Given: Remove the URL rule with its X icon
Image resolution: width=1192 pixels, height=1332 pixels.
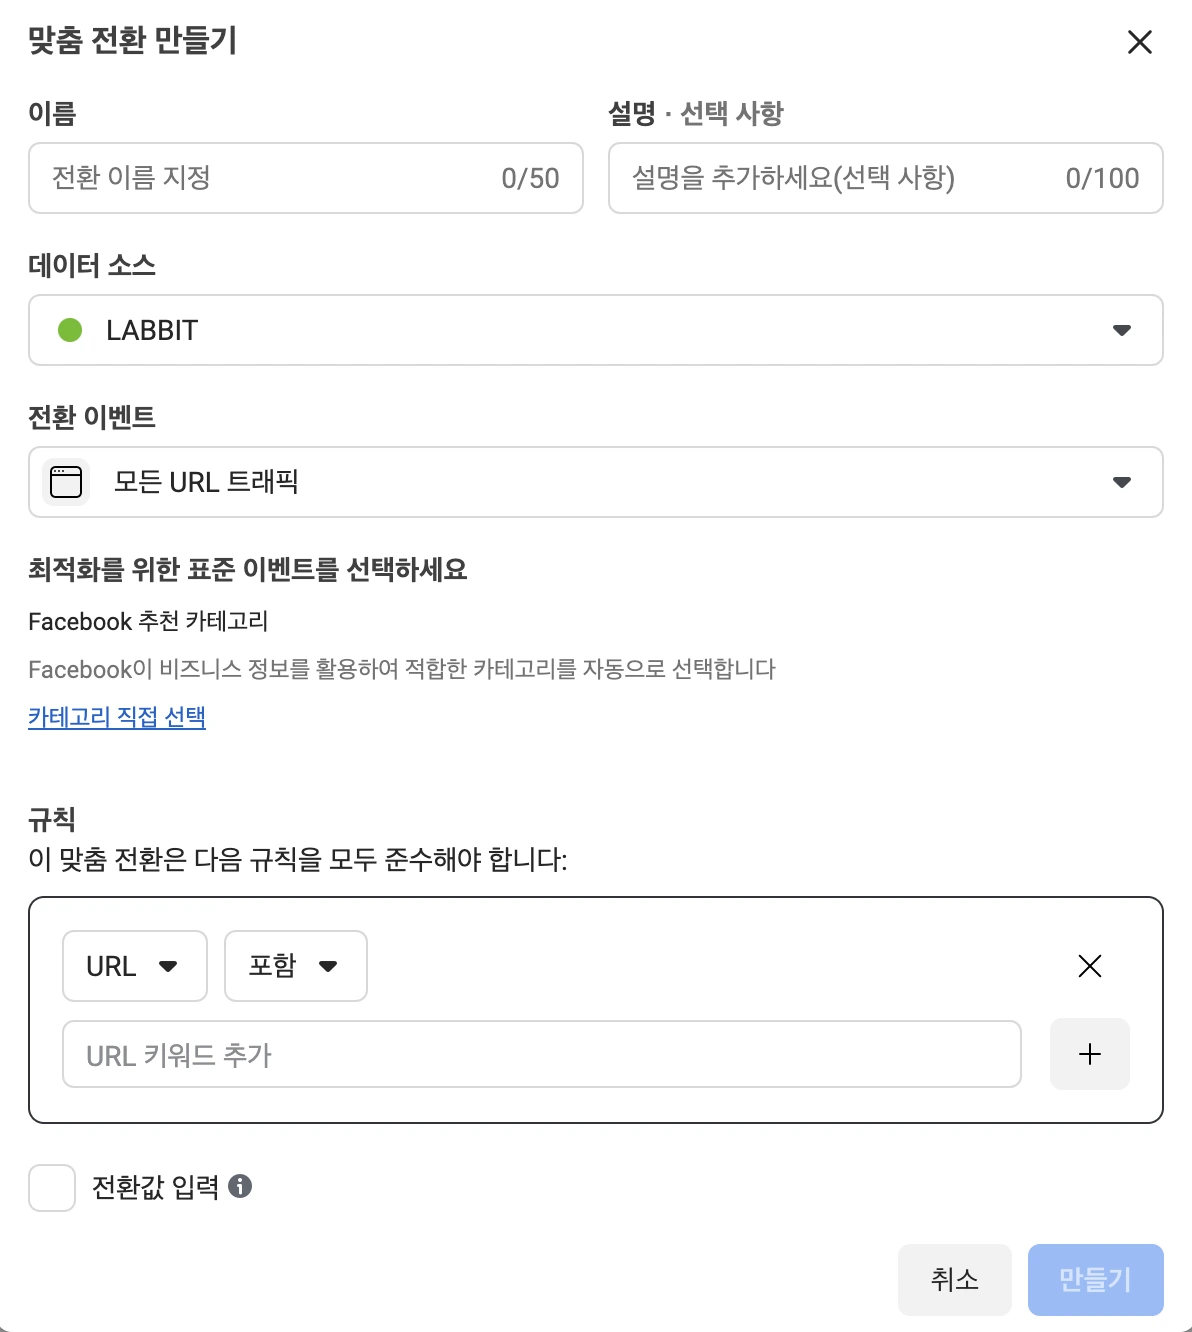Looking at the screenshot, I should pos(1090,966).
